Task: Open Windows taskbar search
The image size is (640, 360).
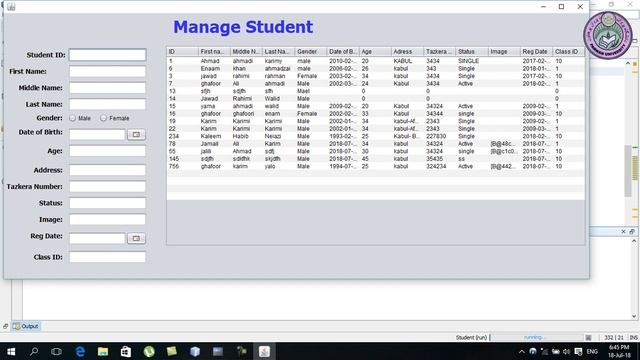Action: click(x=34, y=351)
